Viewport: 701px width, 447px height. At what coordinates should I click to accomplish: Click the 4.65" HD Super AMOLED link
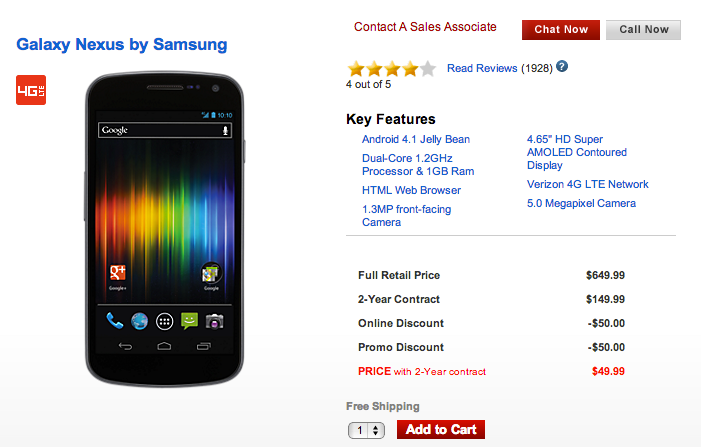coord(577,152)
